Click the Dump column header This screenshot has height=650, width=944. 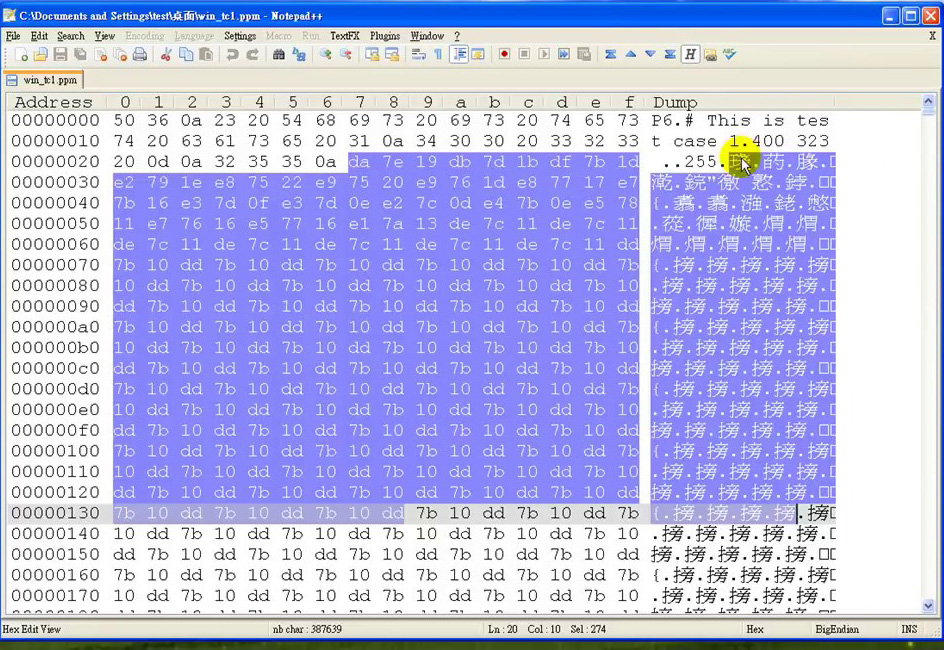(675, 102)
